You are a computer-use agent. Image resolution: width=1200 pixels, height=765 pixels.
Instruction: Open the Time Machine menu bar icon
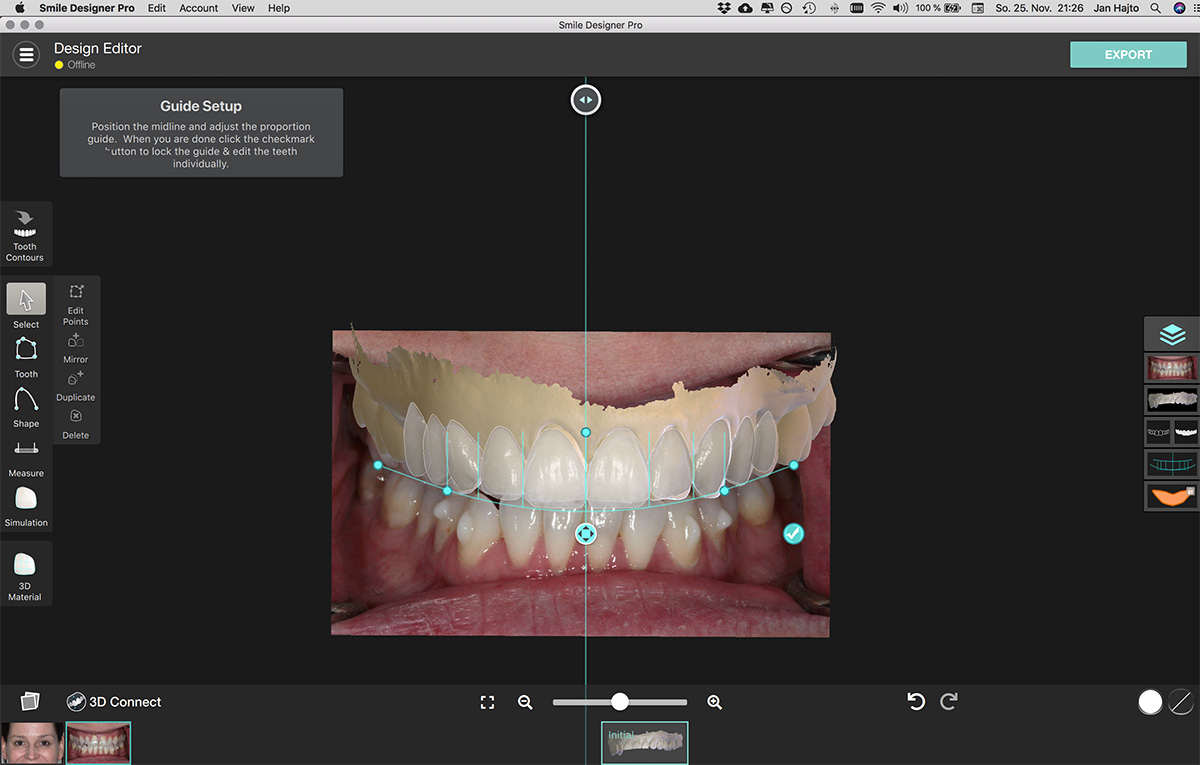click(809, 8)
